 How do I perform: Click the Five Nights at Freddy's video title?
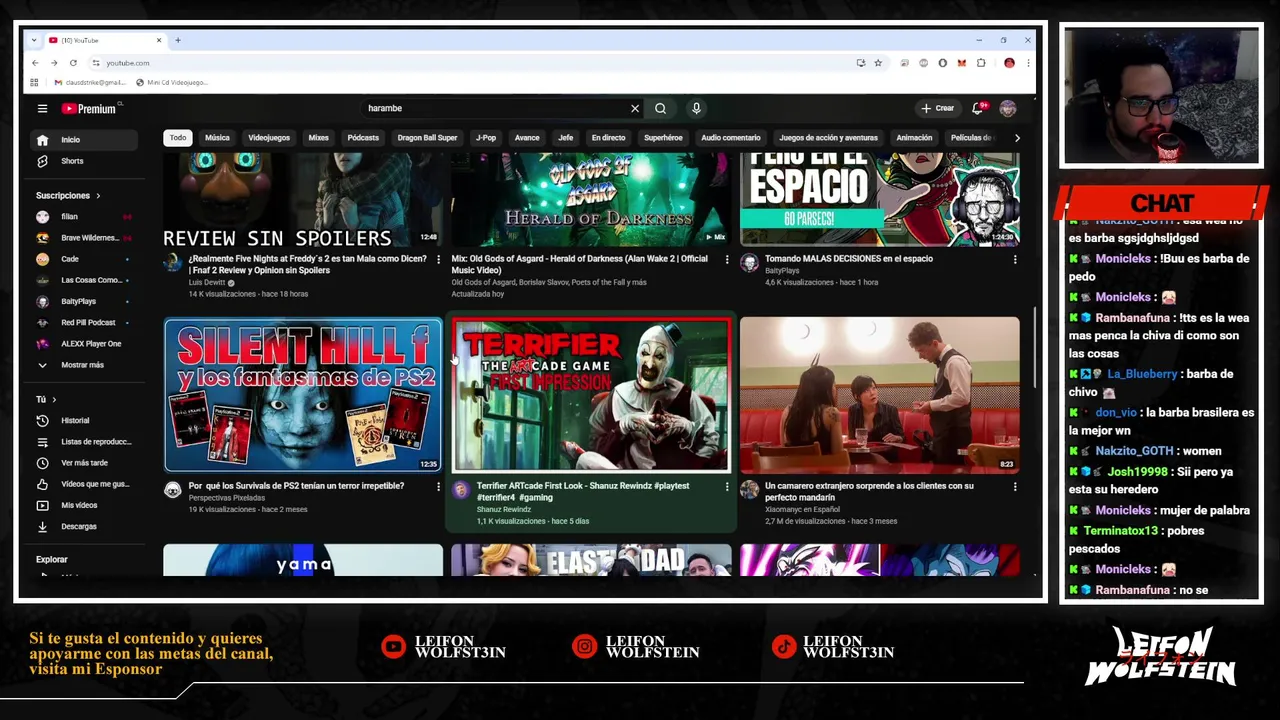[308, 264]
